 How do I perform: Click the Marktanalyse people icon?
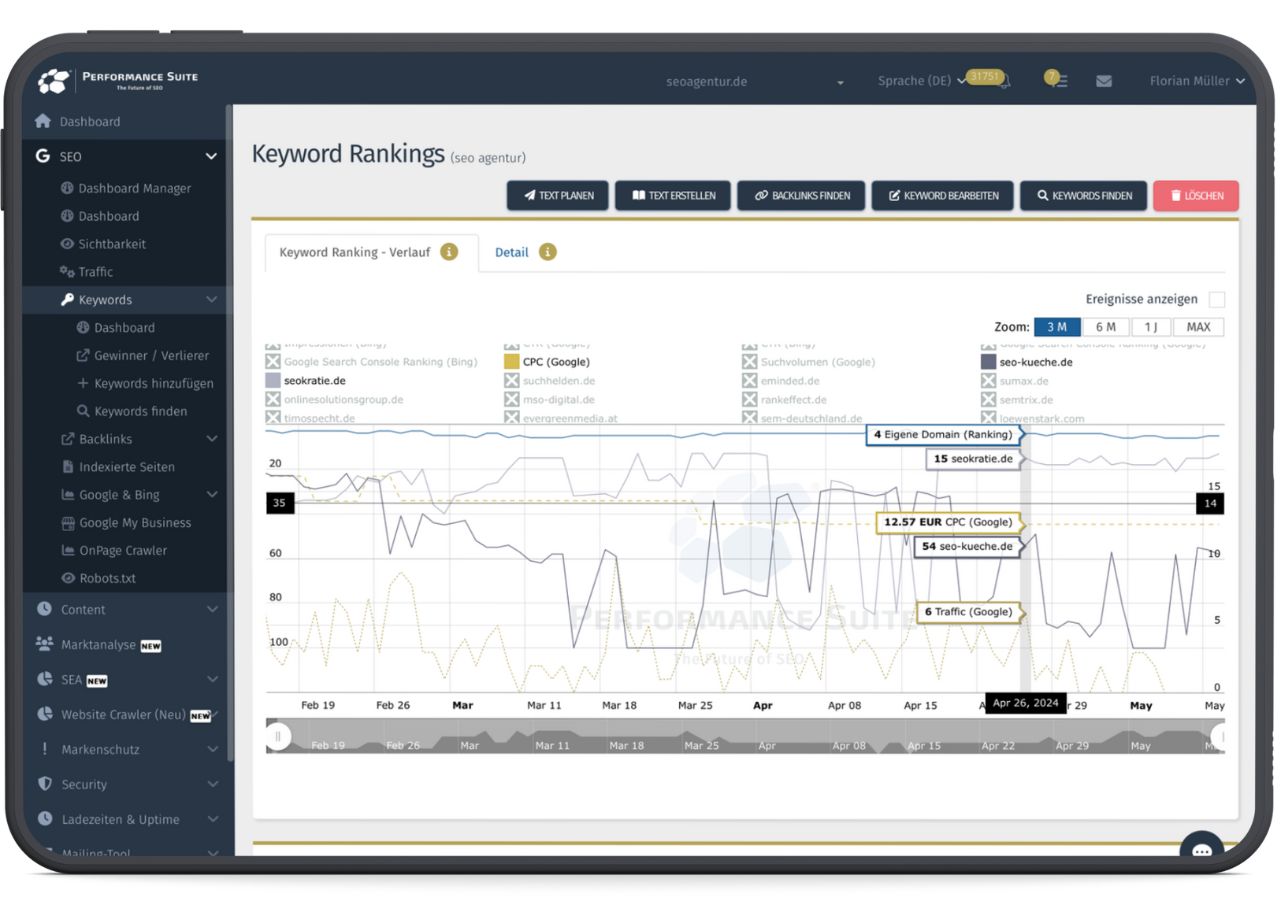click(x=43, y=644)
